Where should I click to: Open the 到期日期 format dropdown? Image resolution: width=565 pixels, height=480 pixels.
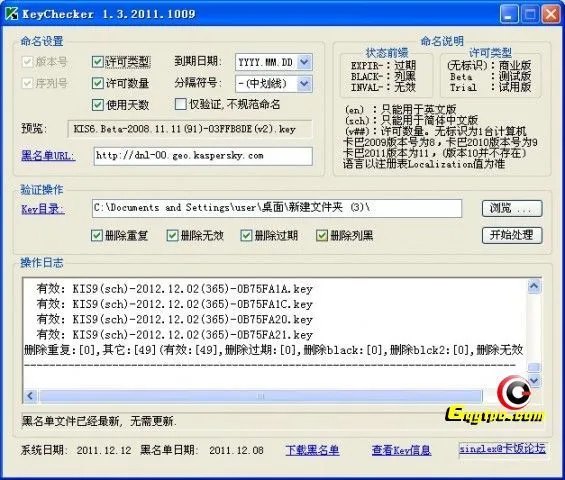click(304, 62)
